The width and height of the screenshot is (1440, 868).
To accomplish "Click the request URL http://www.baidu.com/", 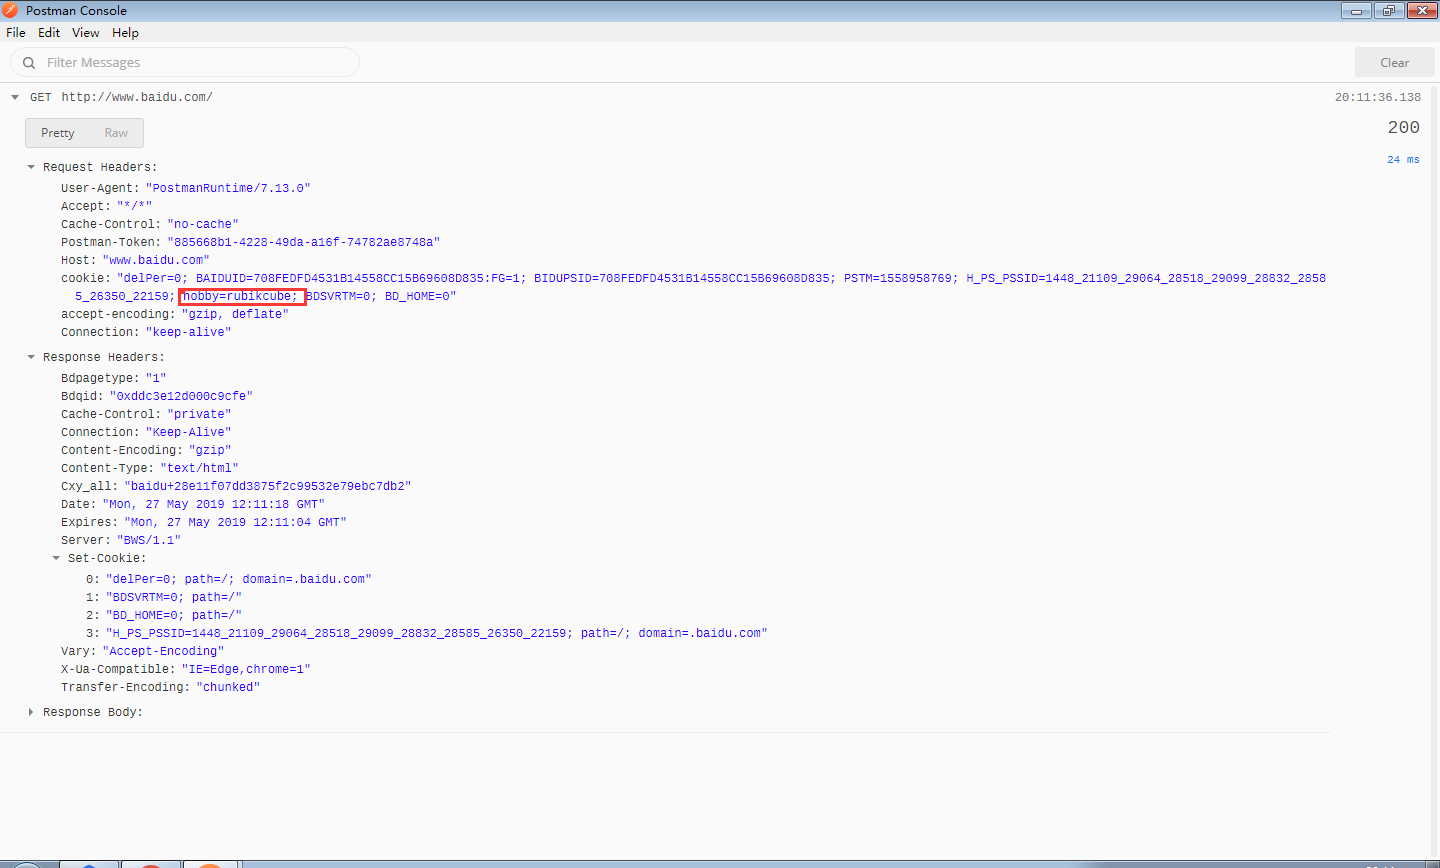I will [137, 97].
